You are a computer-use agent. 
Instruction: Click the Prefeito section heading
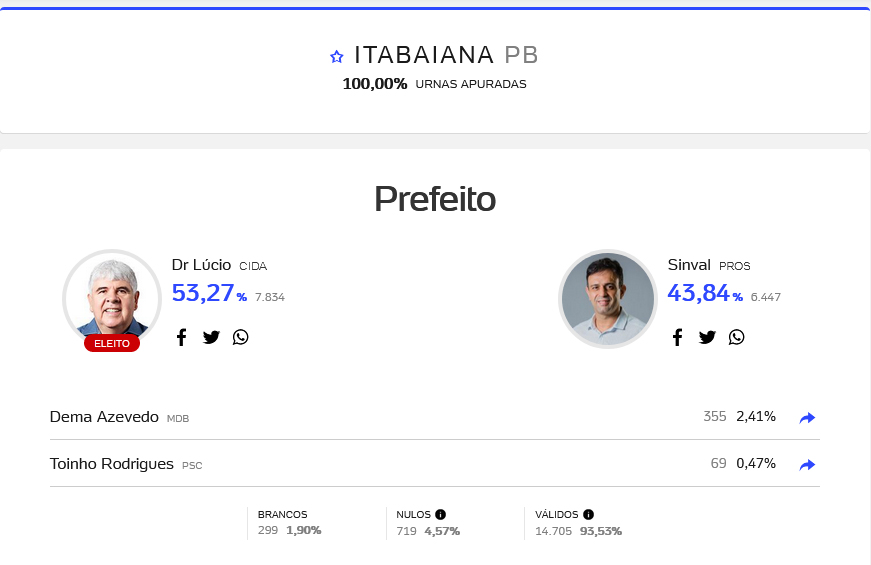point(435,199)
